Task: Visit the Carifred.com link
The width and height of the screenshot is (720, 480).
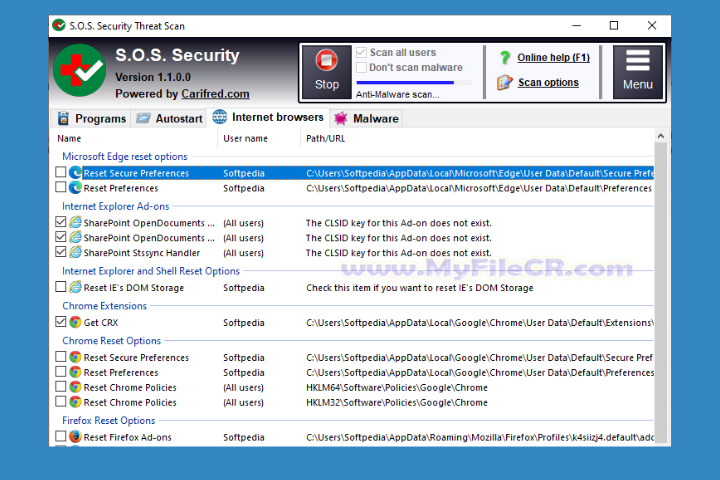Action: pos(215,94)
